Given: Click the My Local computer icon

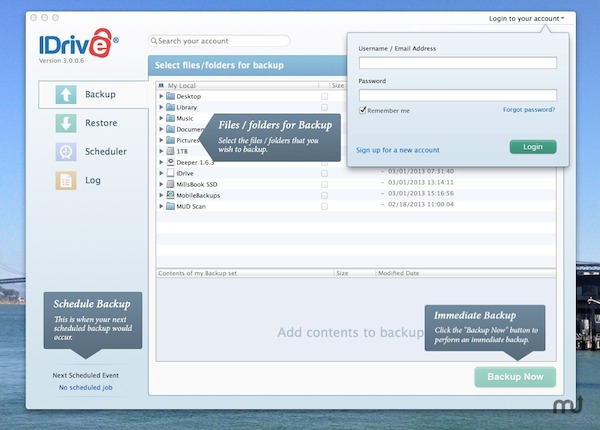Looking at the screenshot, I should pyautogui.click(x=161, y=85).
